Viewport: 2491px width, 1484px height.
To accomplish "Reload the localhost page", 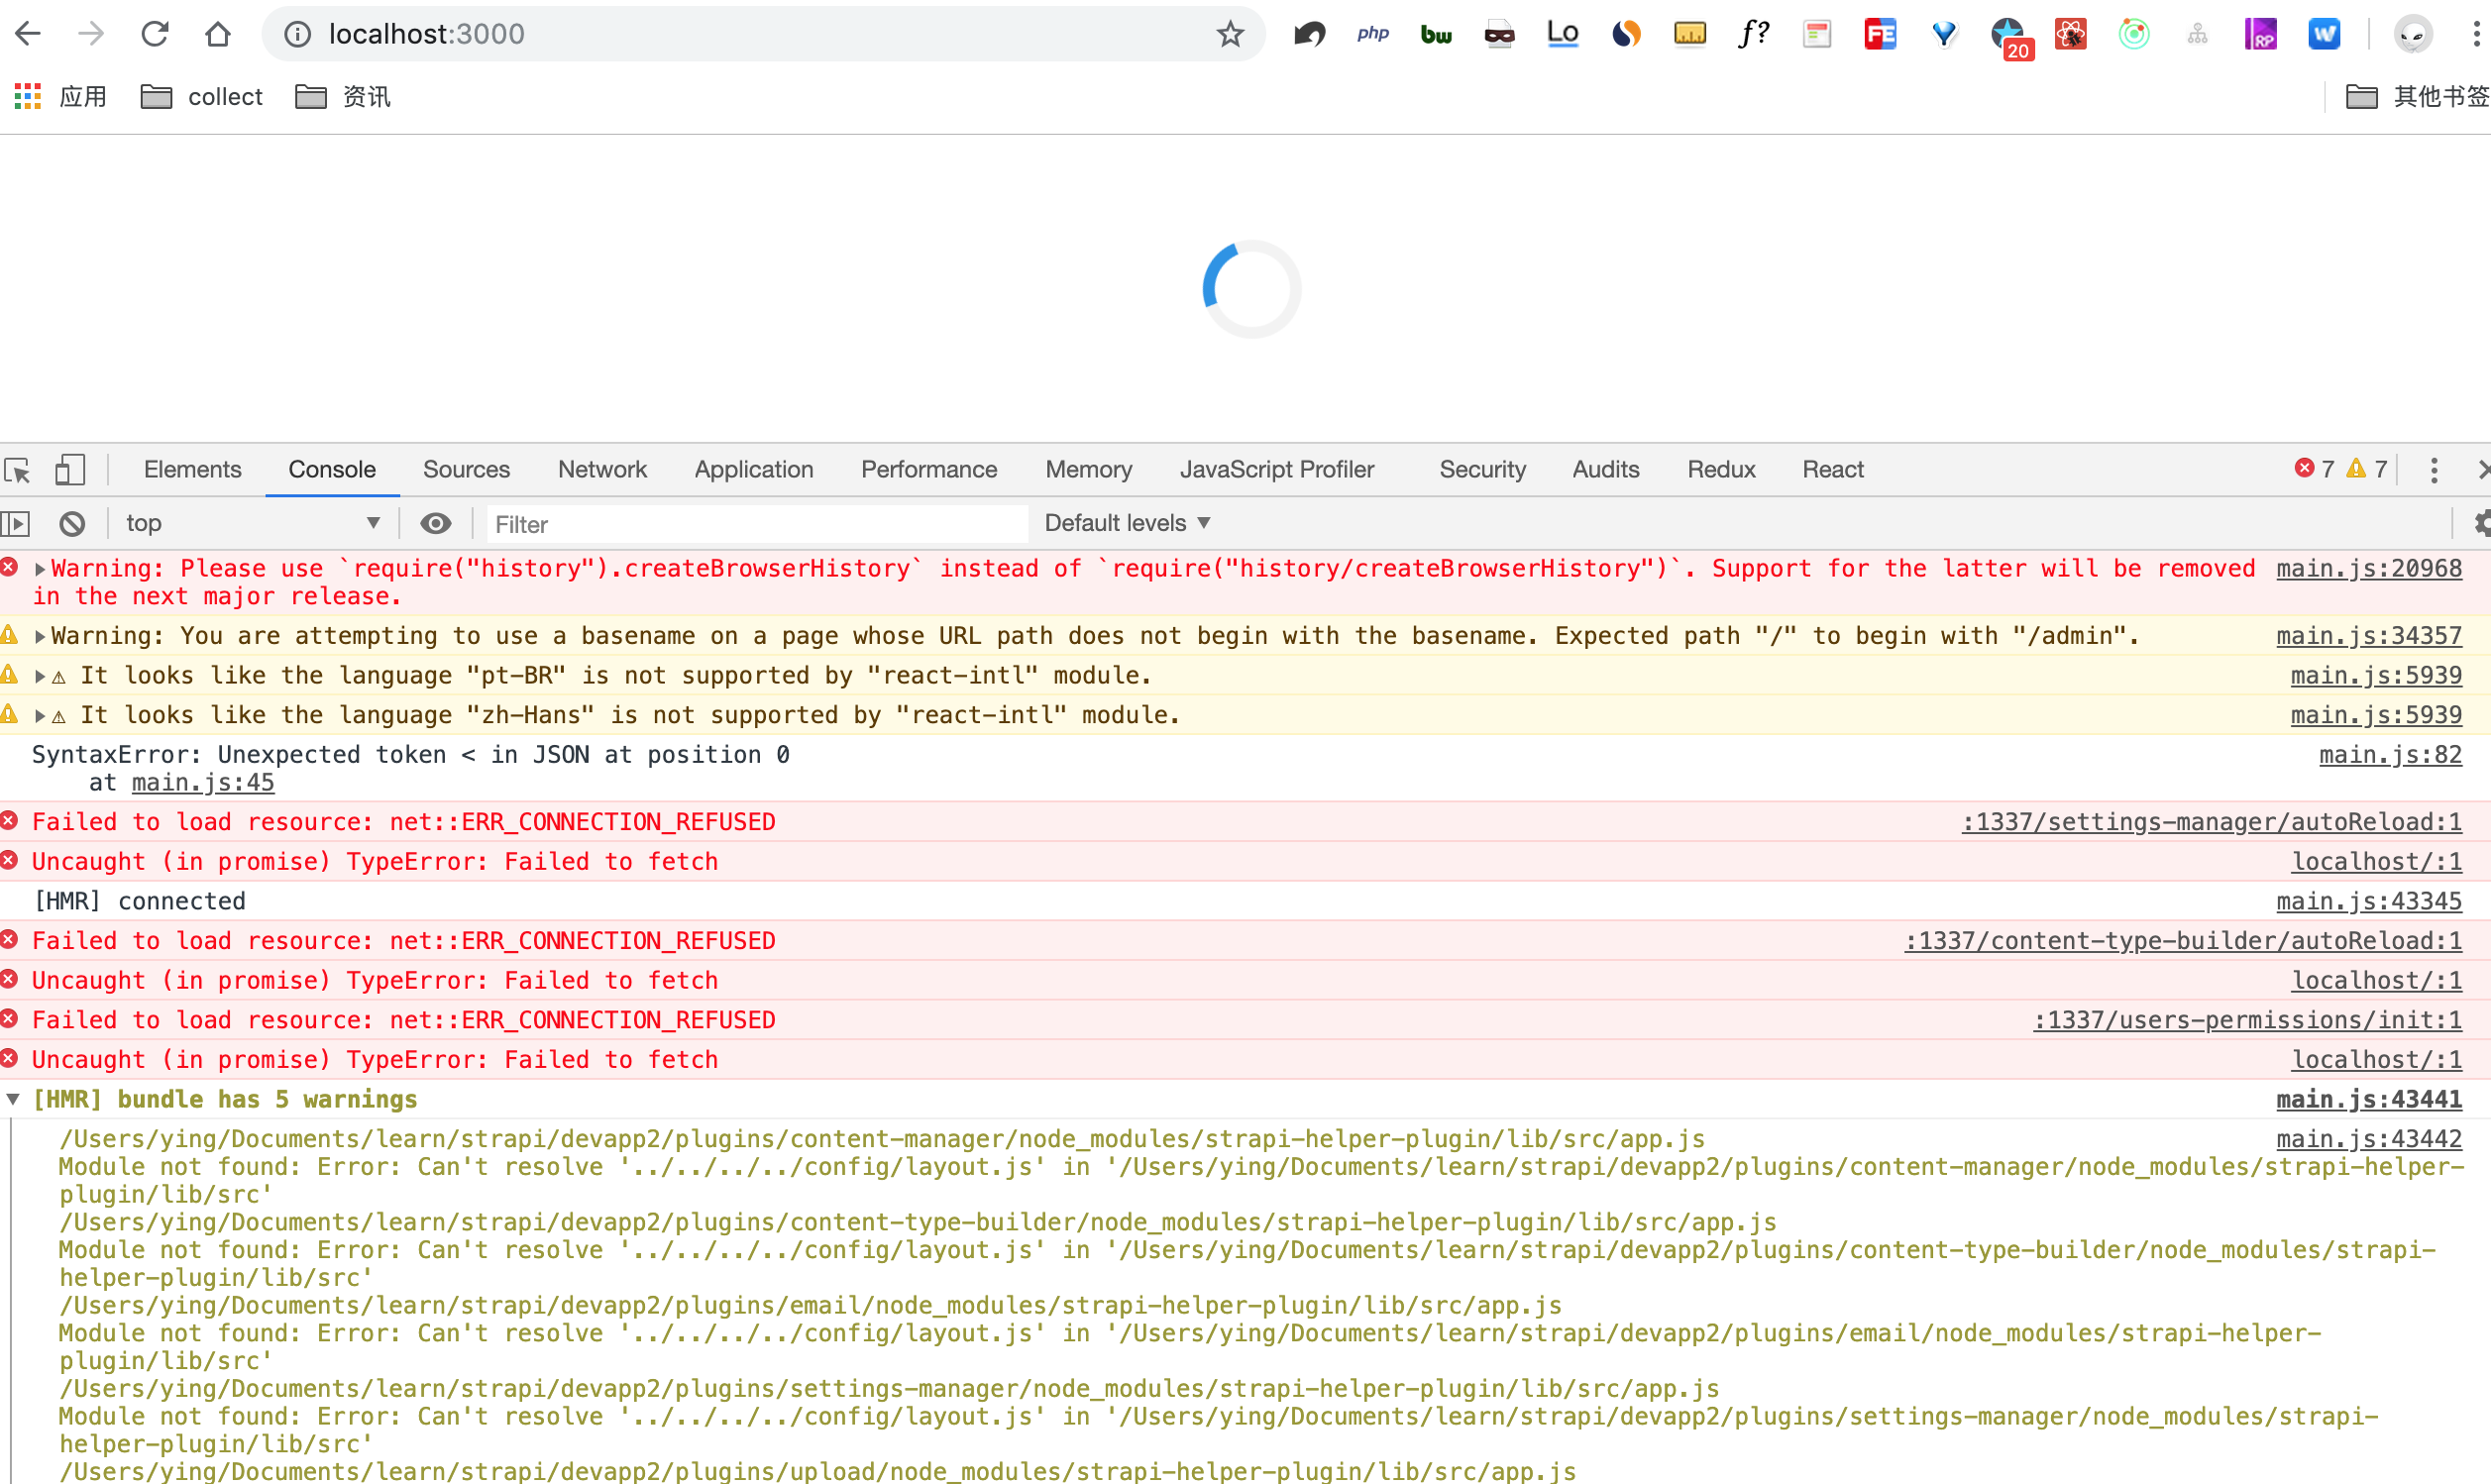I will [155, 34].
